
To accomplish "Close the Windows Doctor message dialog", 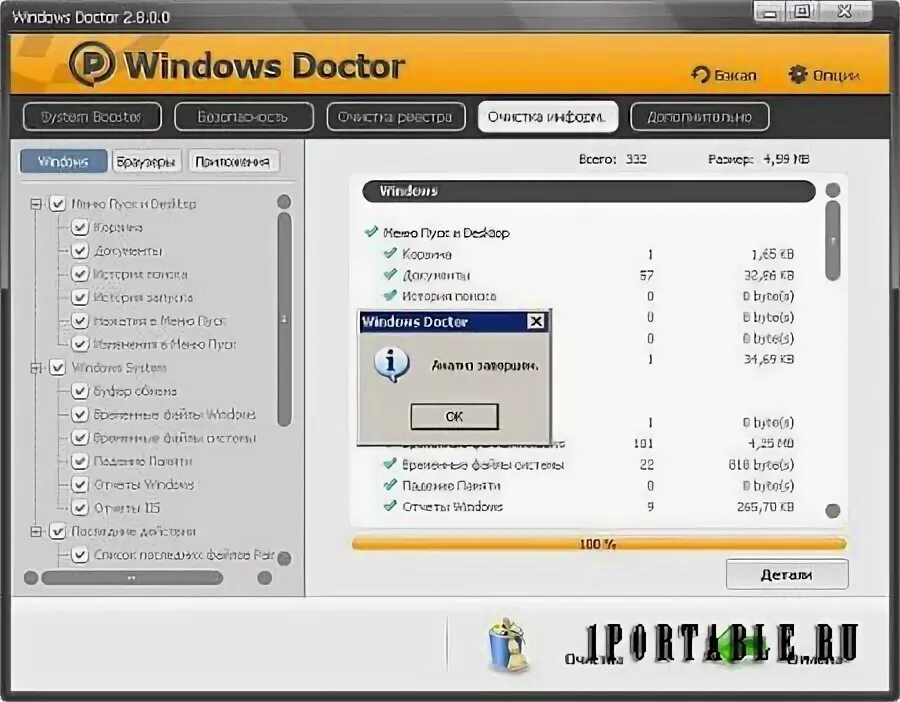I will pyautogui.click(x=536, y=321).
